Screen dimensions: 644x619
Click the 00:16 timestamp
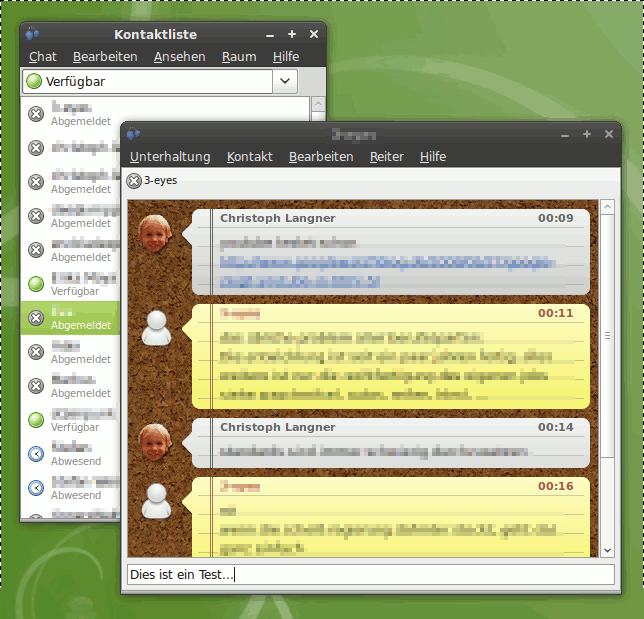[555, 486]
